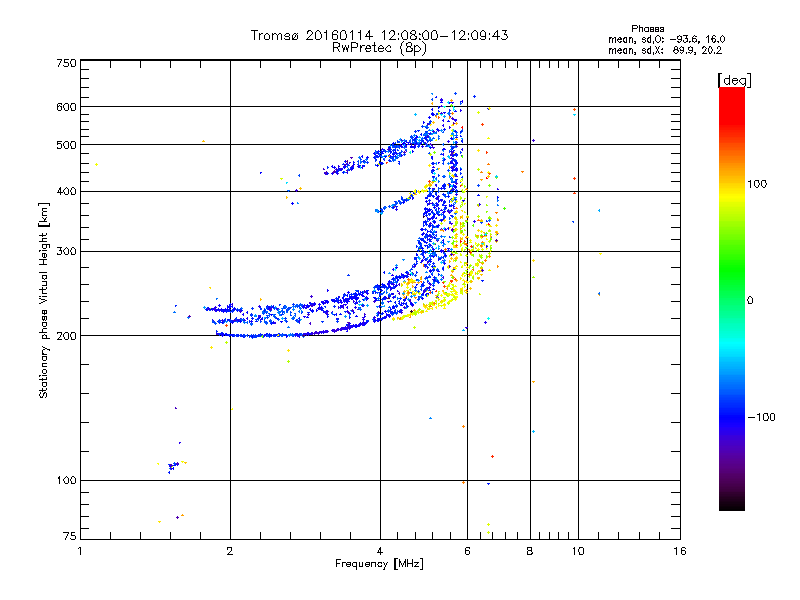Click the y-axis "75" tick label

pyautogui.click(x=70, y=536)
